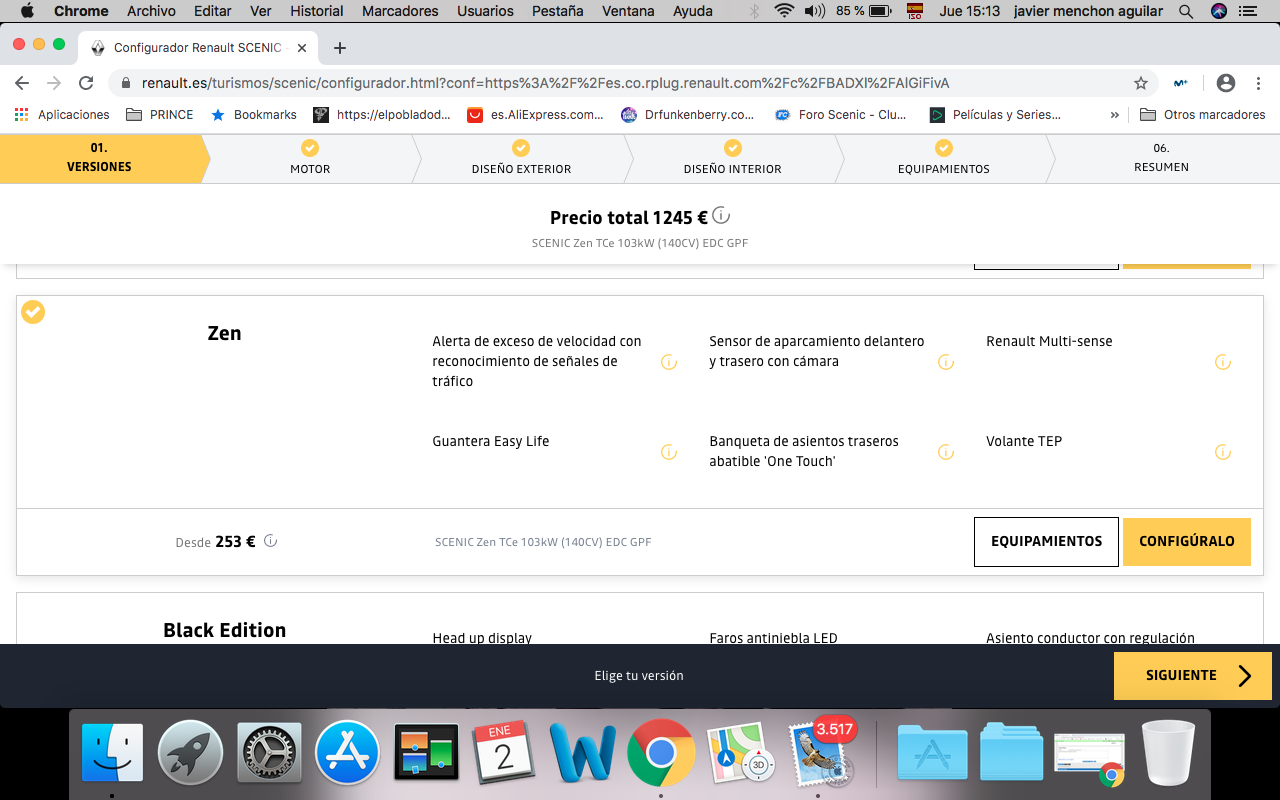Screen dimensions: 1280x800
Task: Show info for Guantera Easy Life
Action: 669,452
